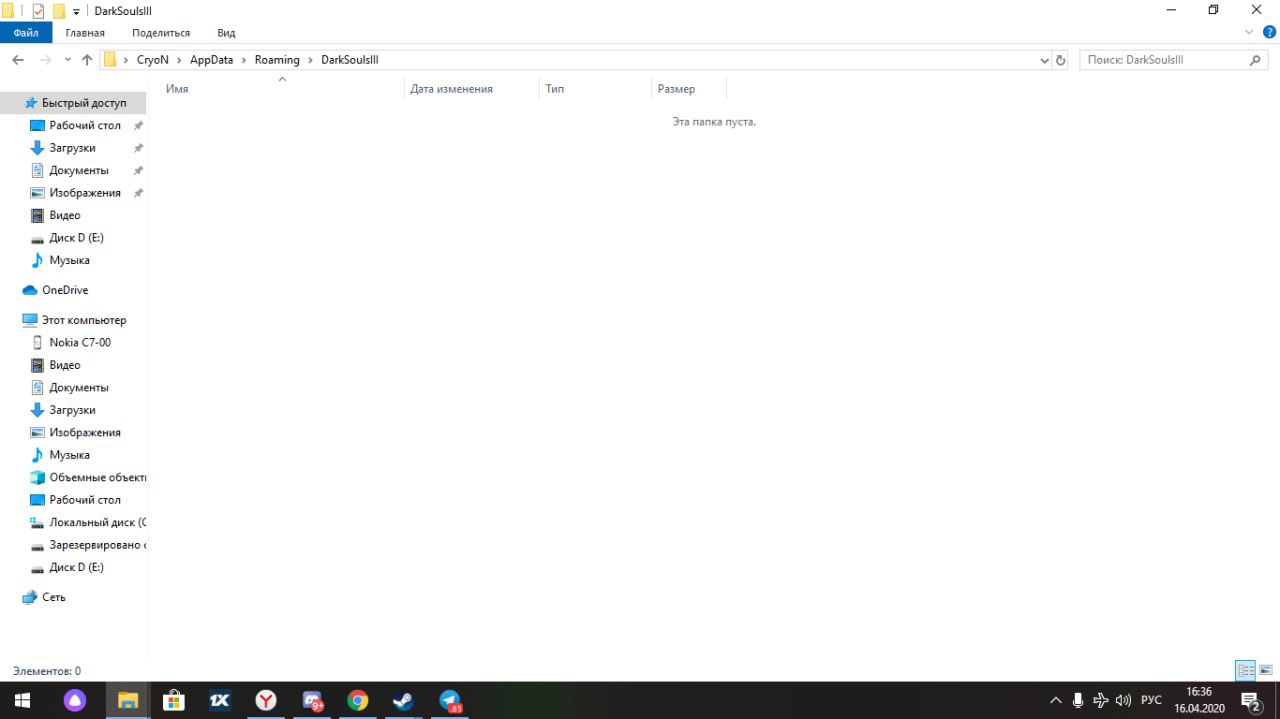Viewport: 1280px width, 719px height.
Task: Open taskbar chat app with 9+ badge
Action: (x=313, y=700)
